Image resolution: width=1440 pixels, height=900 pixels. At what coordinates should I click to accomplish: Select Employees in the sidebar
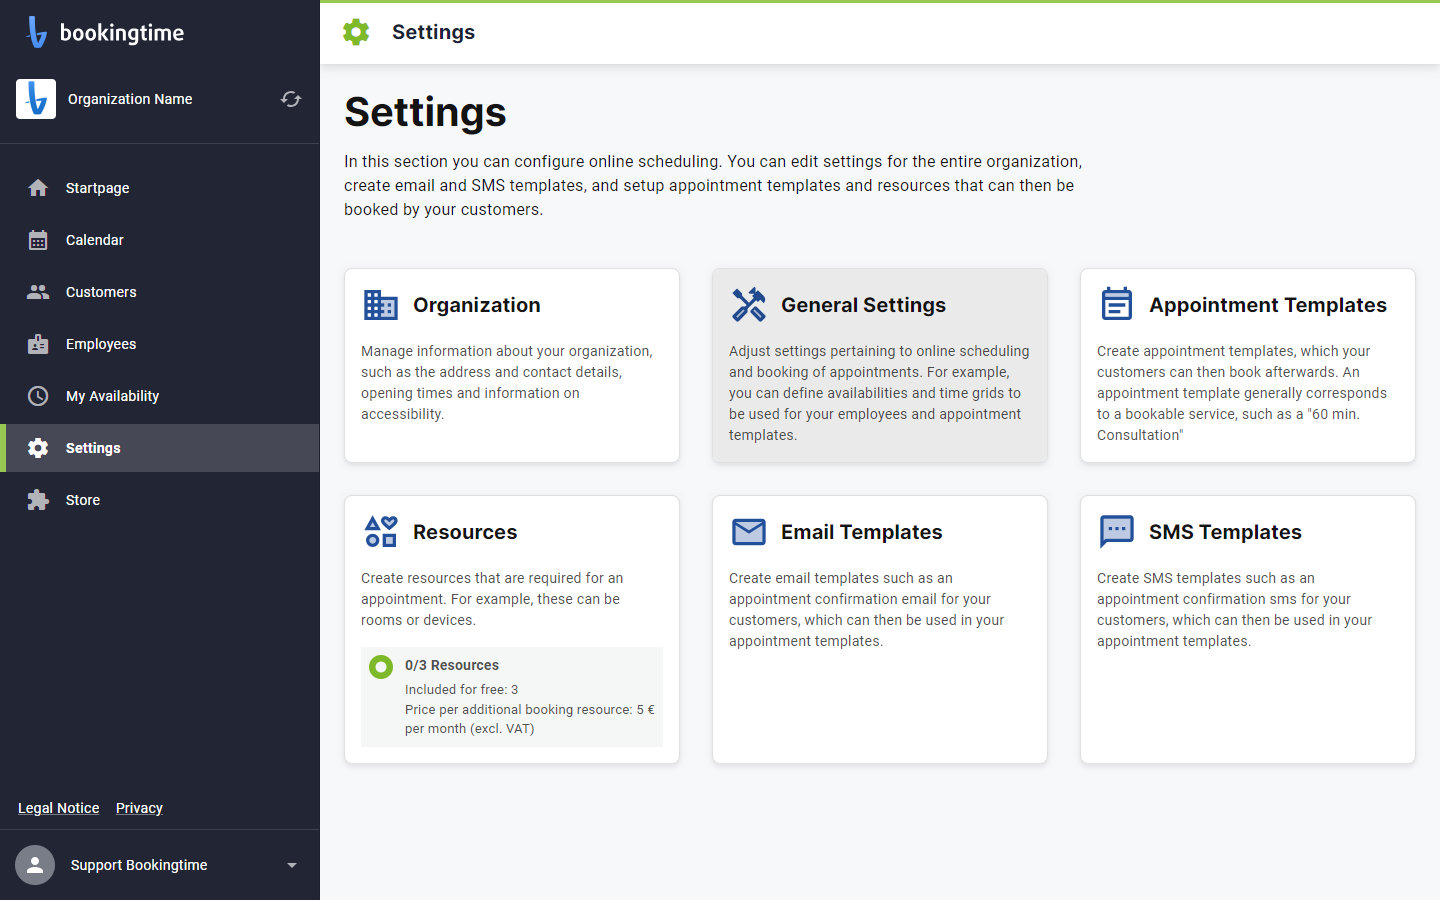[x=160, y=344]
